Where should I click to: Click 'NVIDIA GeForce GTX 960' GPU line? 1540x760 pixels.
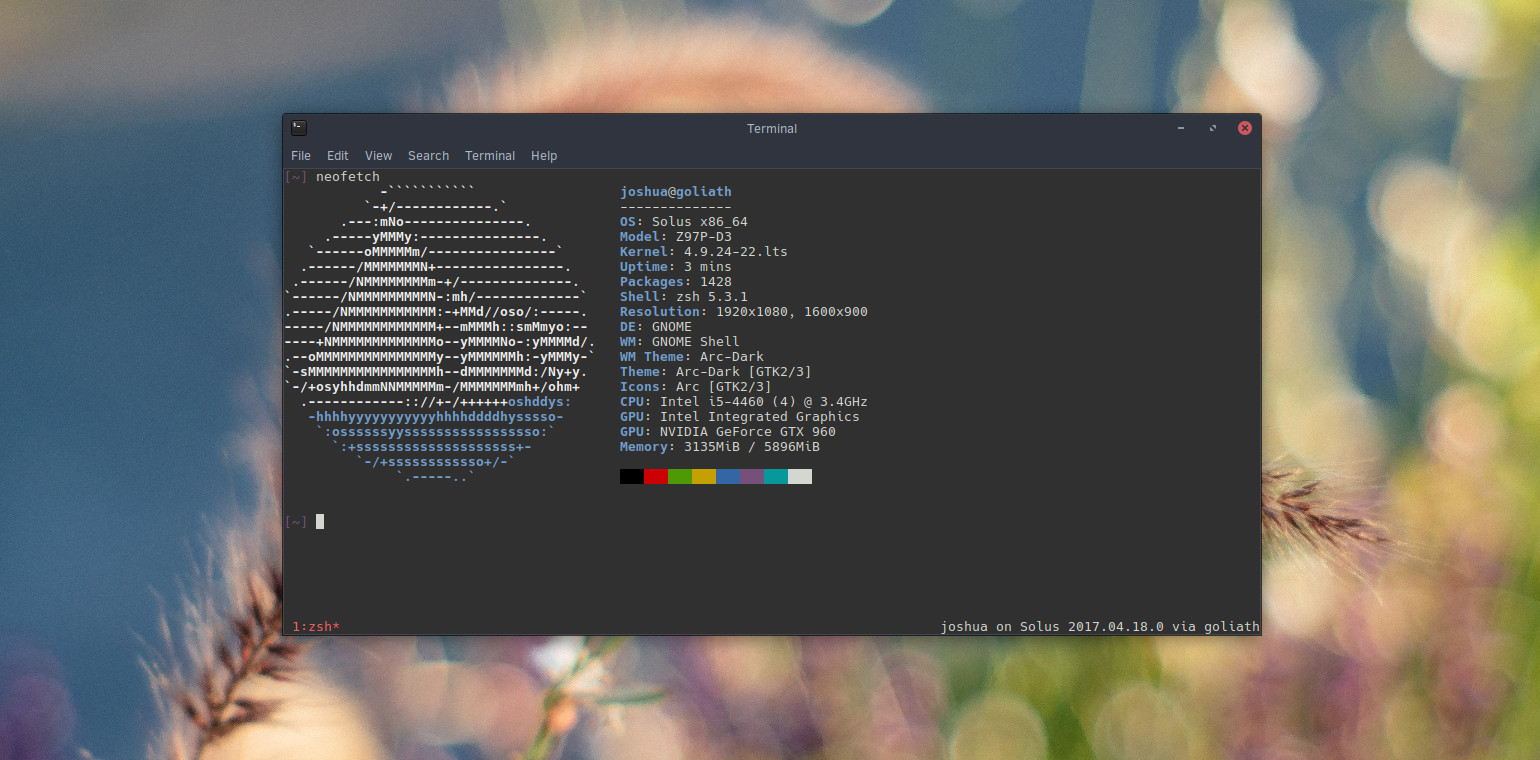pyautogui.click(x=748, y=432)
